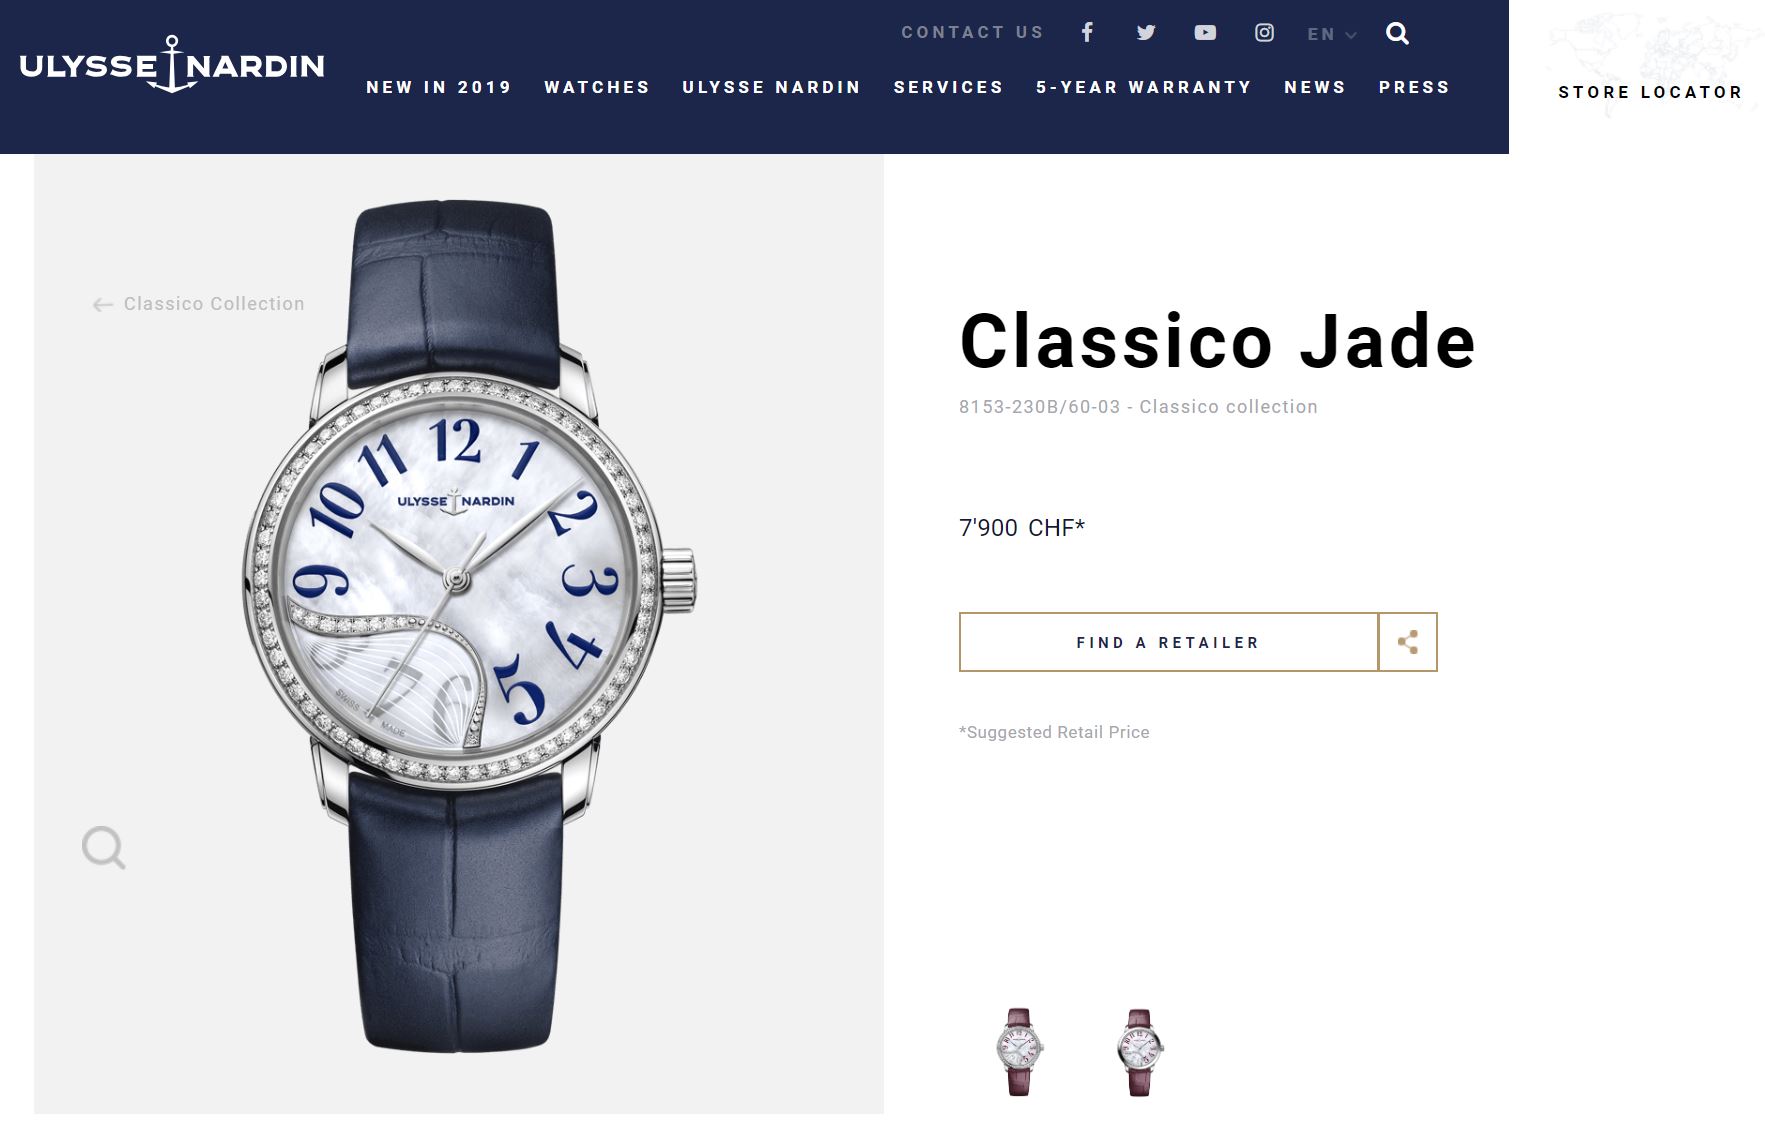The image size is (1765, 1144).
Task: Open the Instagram icon link
Action: [1264, 33]
